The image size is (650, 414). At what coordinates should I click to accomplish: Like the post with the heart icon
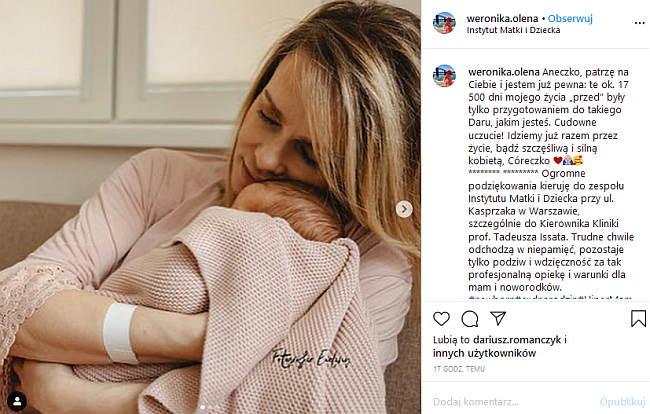pos(441,319)
